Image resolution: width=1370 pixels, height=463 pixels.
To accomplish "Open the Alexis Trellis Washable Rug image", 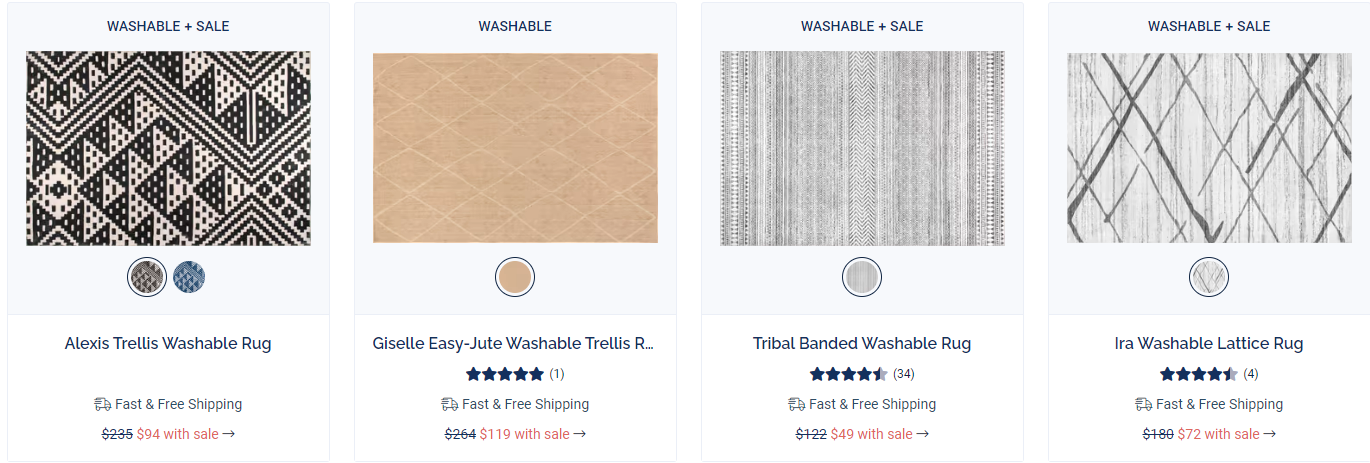I will click(168, 149).
